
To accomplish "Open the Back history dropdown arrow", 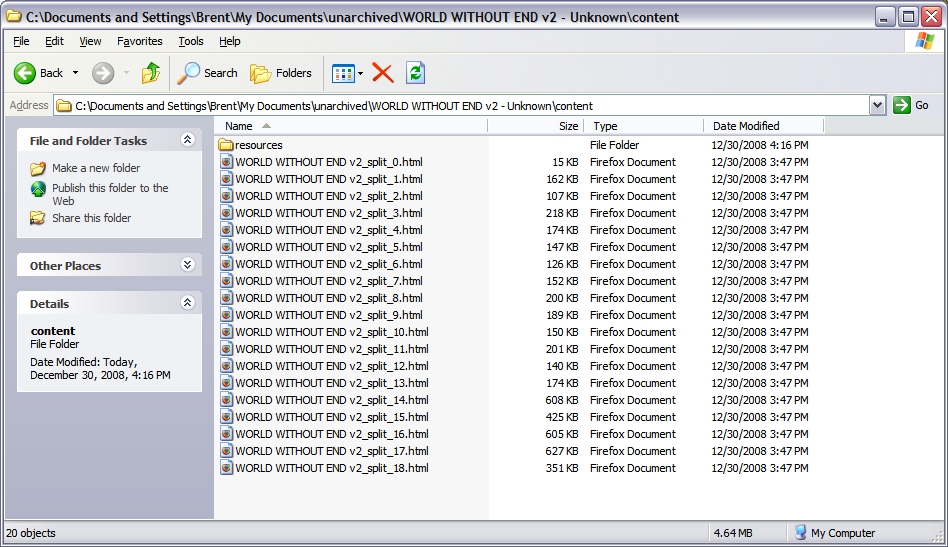I will point(76,73).
